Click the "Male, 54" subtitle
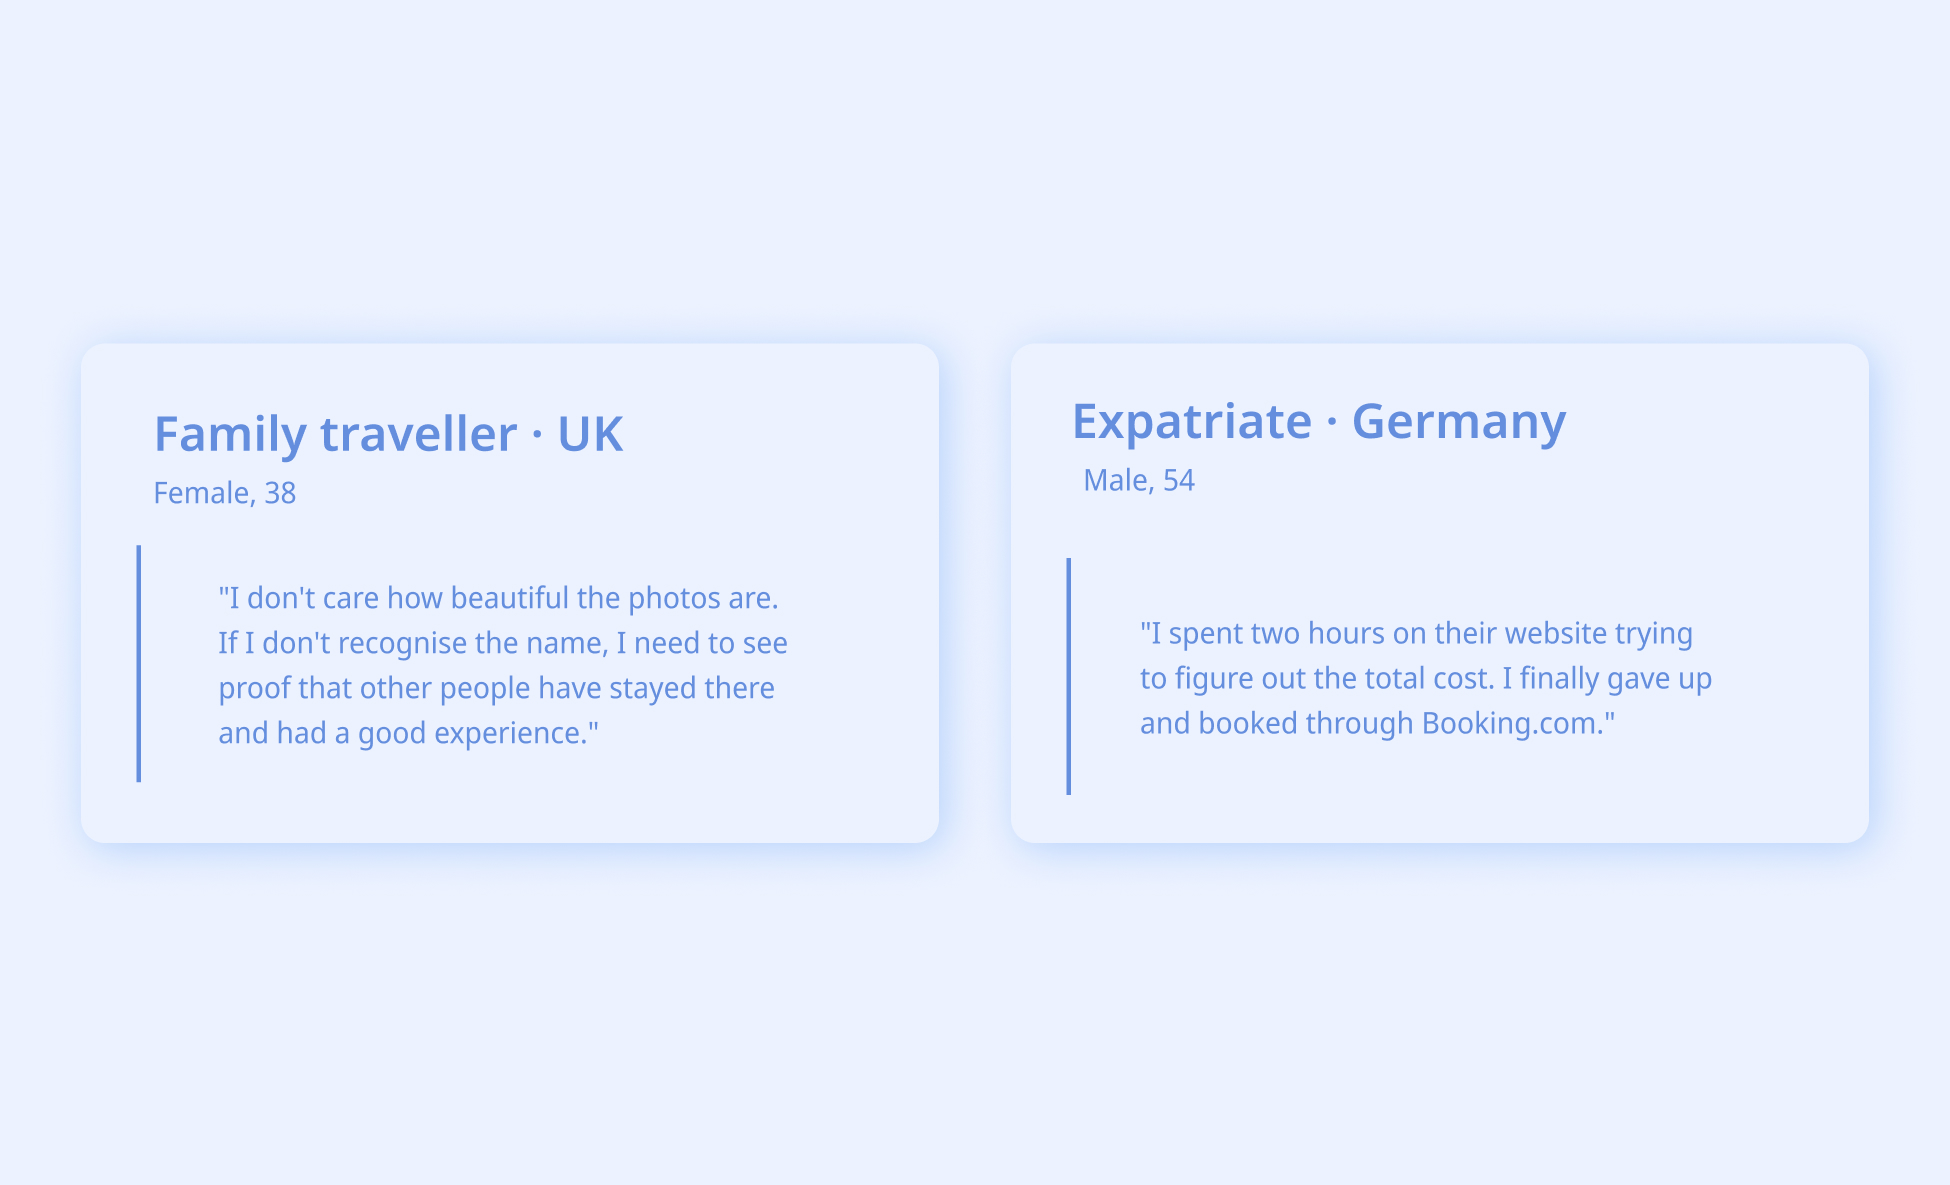Image resolution: width=1950 pixels, height=1185 pixels. 1139,480
